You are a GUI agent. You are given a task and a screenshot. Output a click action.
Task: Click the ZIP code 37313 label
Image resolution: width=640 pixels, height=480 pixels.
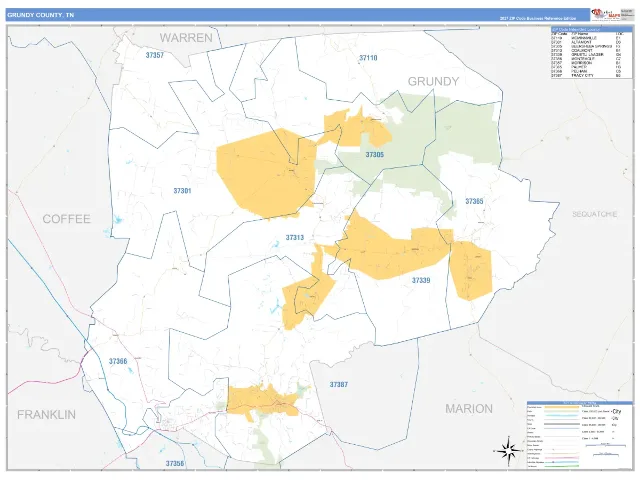coord(295,237)
